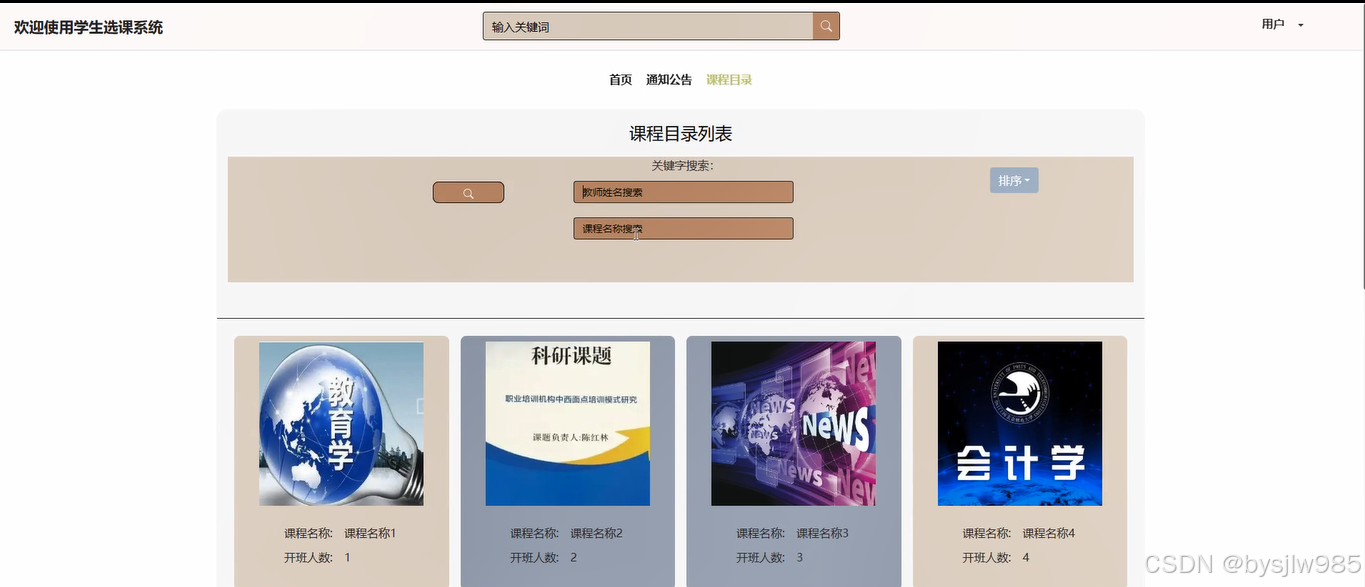Open the 会计学 course thumbnail
1365x587 pixels.
(x=1019, y=422)
